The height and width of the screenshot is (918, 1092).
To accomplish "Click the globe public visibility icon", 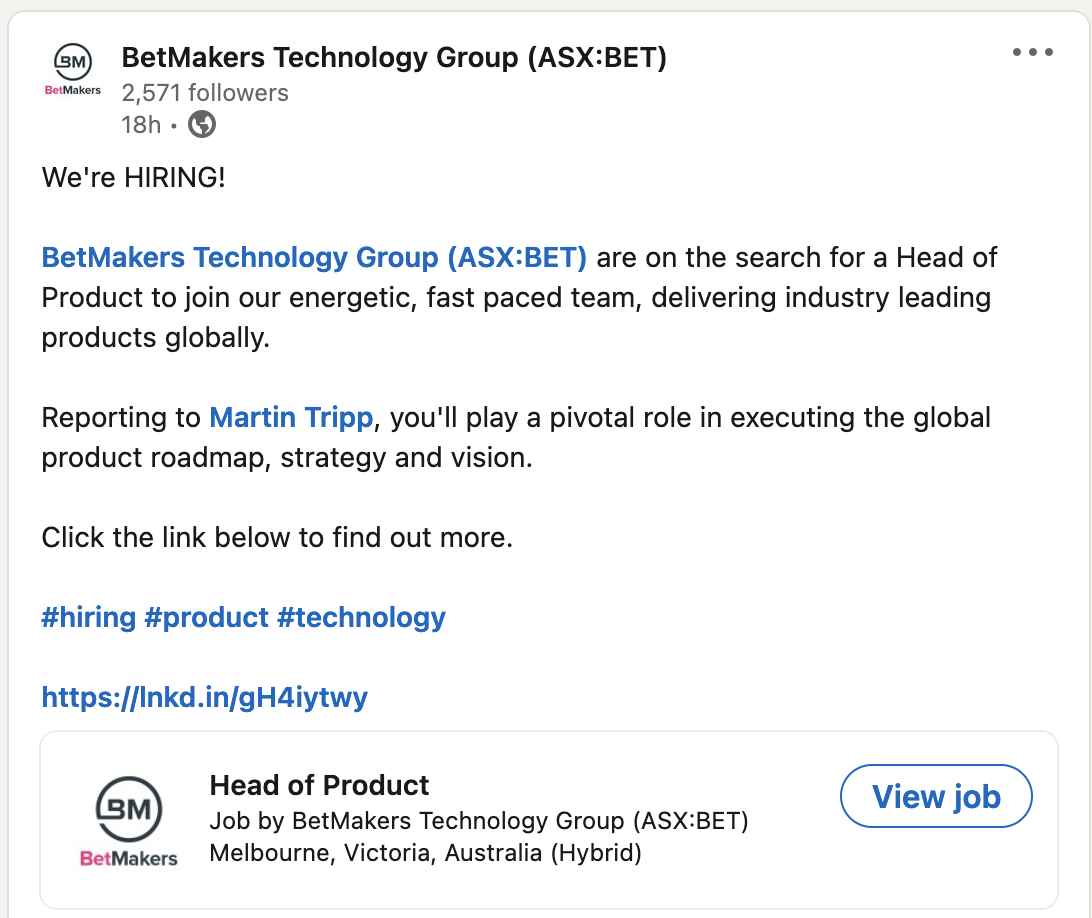I will pyautogui.click(x=202, y=125).
